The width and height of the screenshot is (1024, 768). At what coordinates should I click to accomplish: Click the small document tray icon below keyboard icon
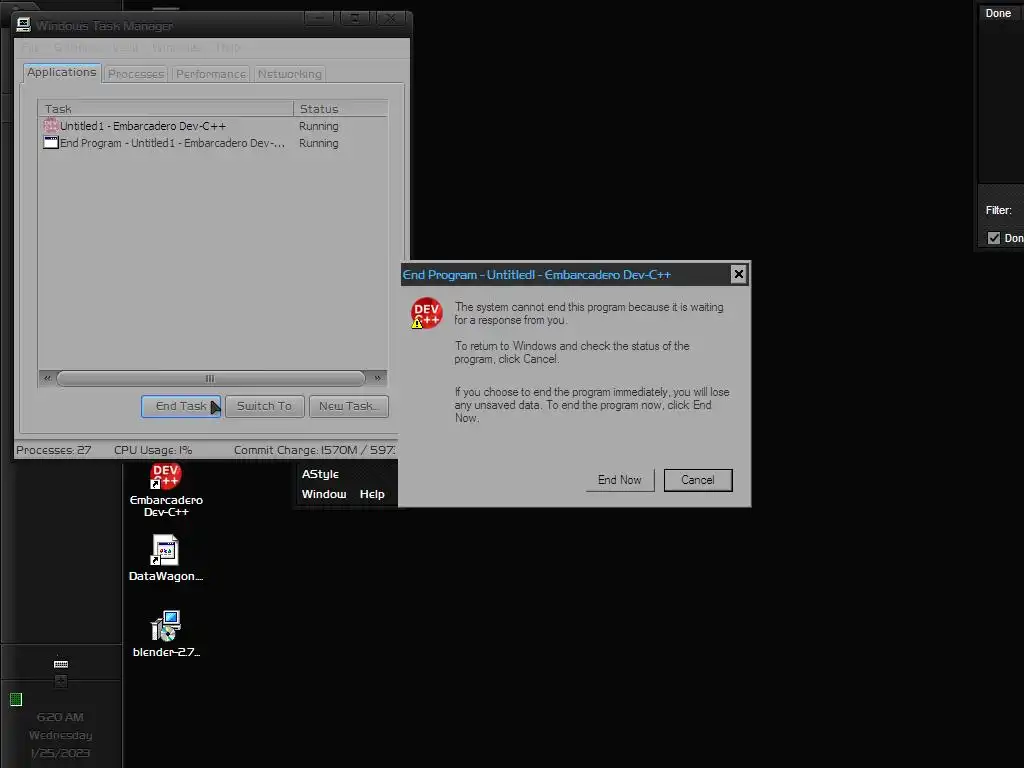coord(61,681)
